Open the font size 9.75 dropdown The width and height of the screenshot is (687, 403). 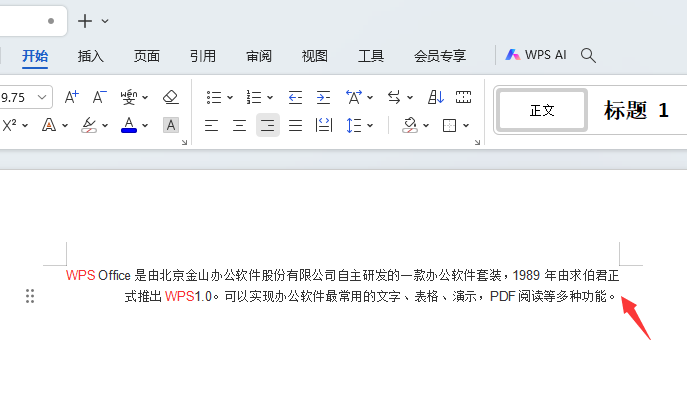click(42, 97)
